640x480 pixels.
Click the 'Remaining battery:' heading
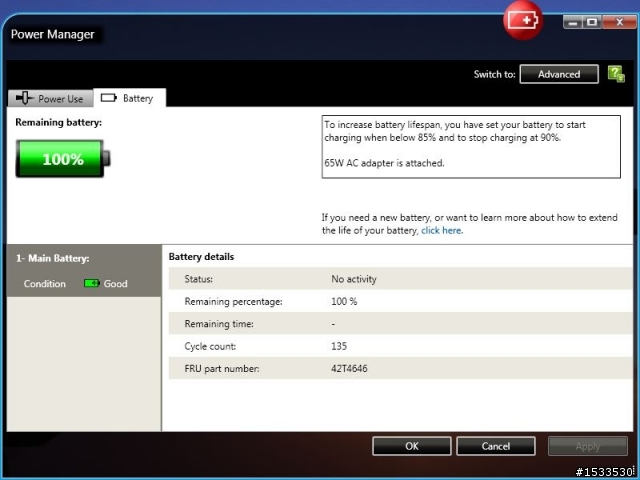[58, 122]
